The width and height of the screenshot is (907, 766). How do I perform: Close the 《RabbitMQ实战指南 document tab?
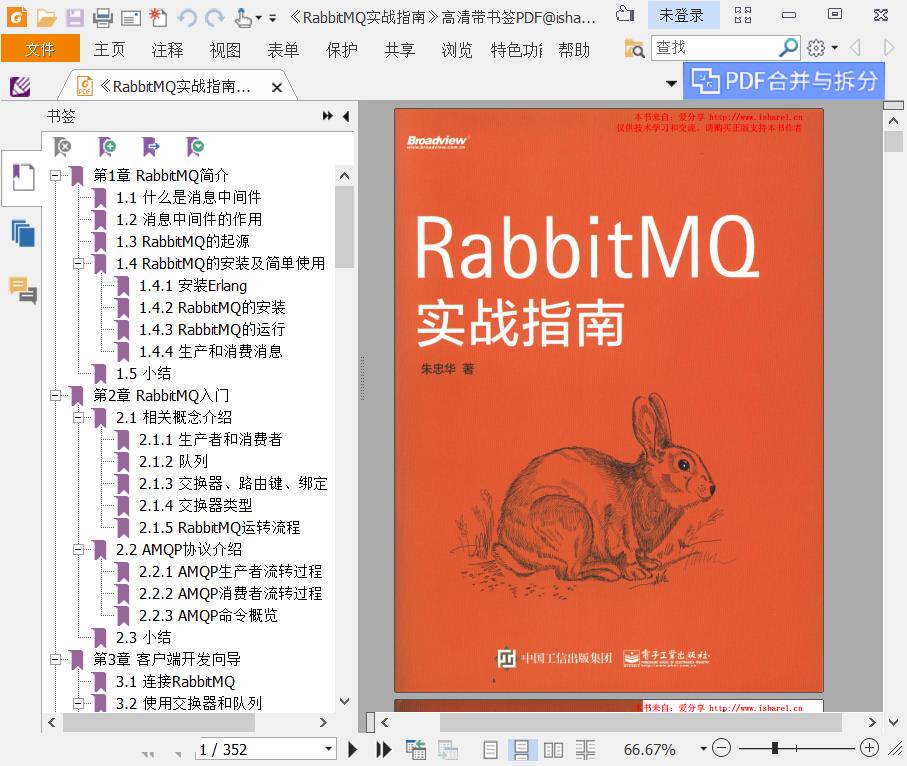277,87
